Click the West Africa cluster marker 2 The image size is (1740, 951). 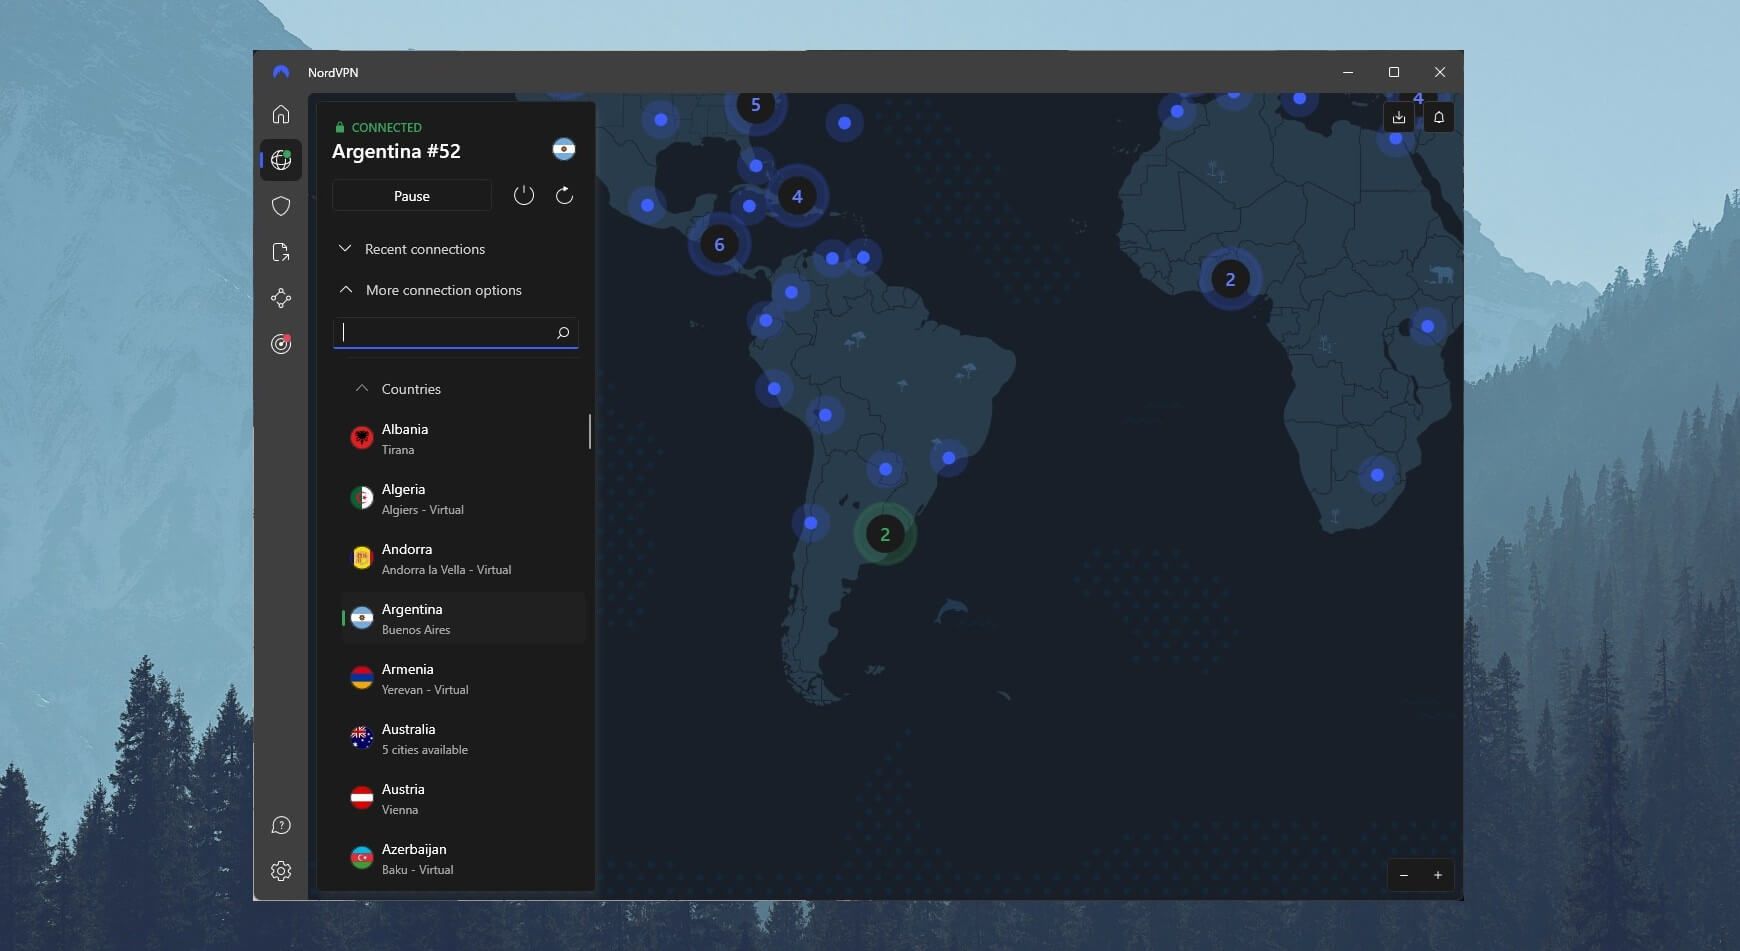(1230, 279)
